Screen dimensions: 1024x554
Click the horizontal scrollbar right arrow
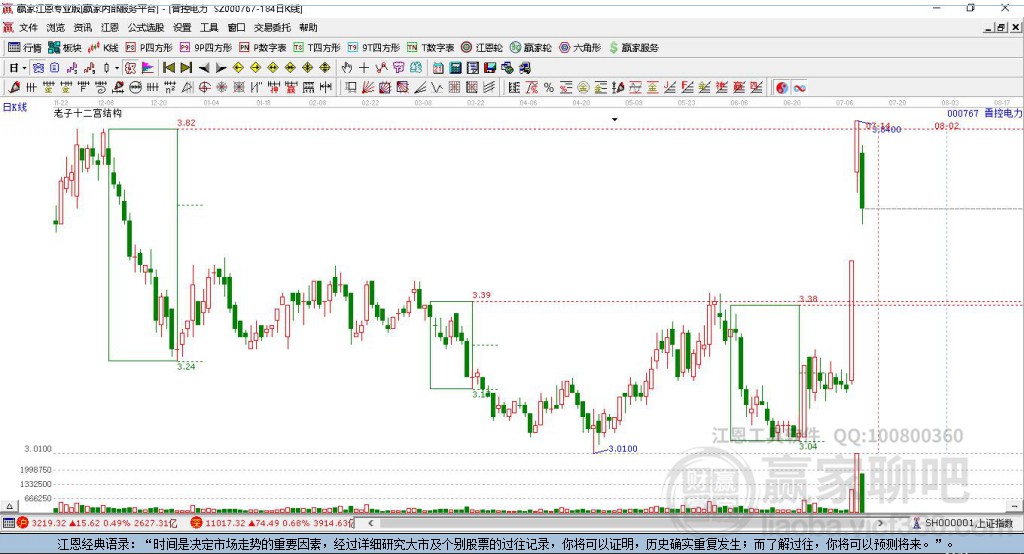[880, 523]
